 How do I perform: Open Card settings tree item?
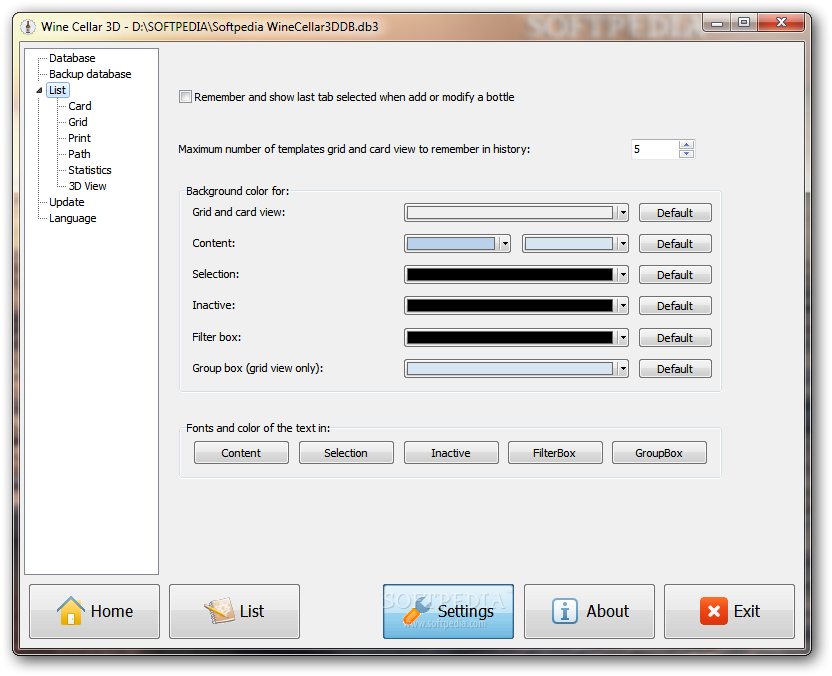pos(80,106)
